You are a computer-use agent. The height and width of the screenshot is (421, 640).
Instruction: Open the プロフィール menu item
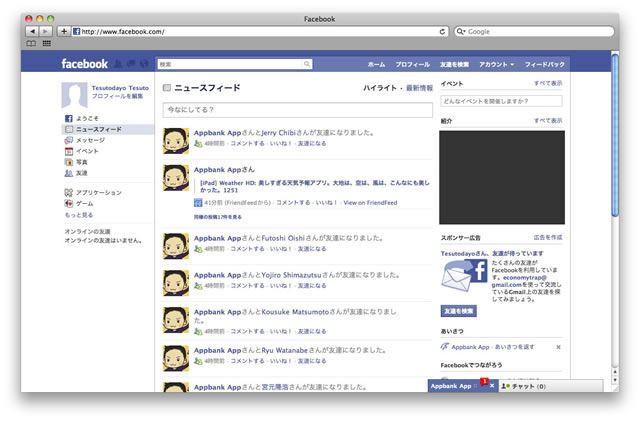[412, 65]
